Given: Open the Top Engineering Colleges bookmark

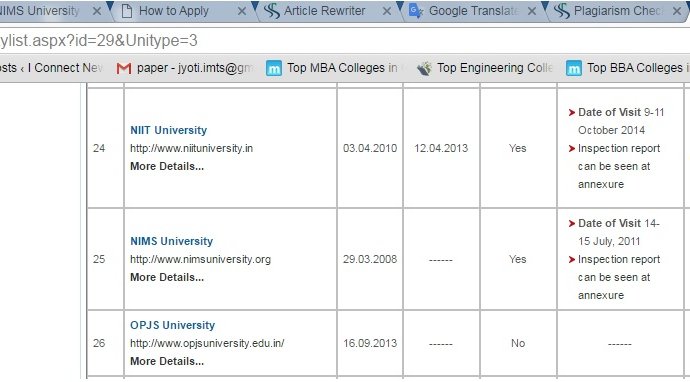Looking at the screenshot, I should pos(485,68).
